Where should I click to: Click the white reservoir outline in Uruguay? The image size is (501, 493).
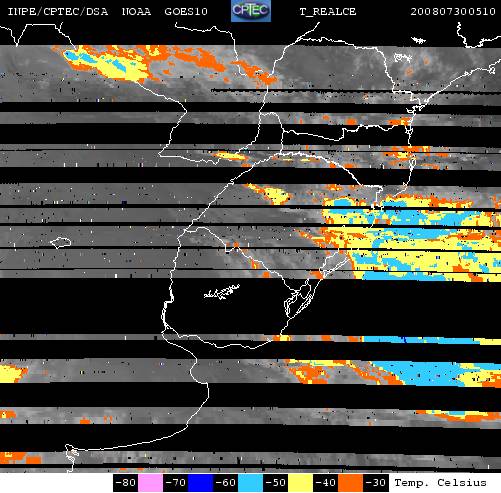[x=222, y=292]
